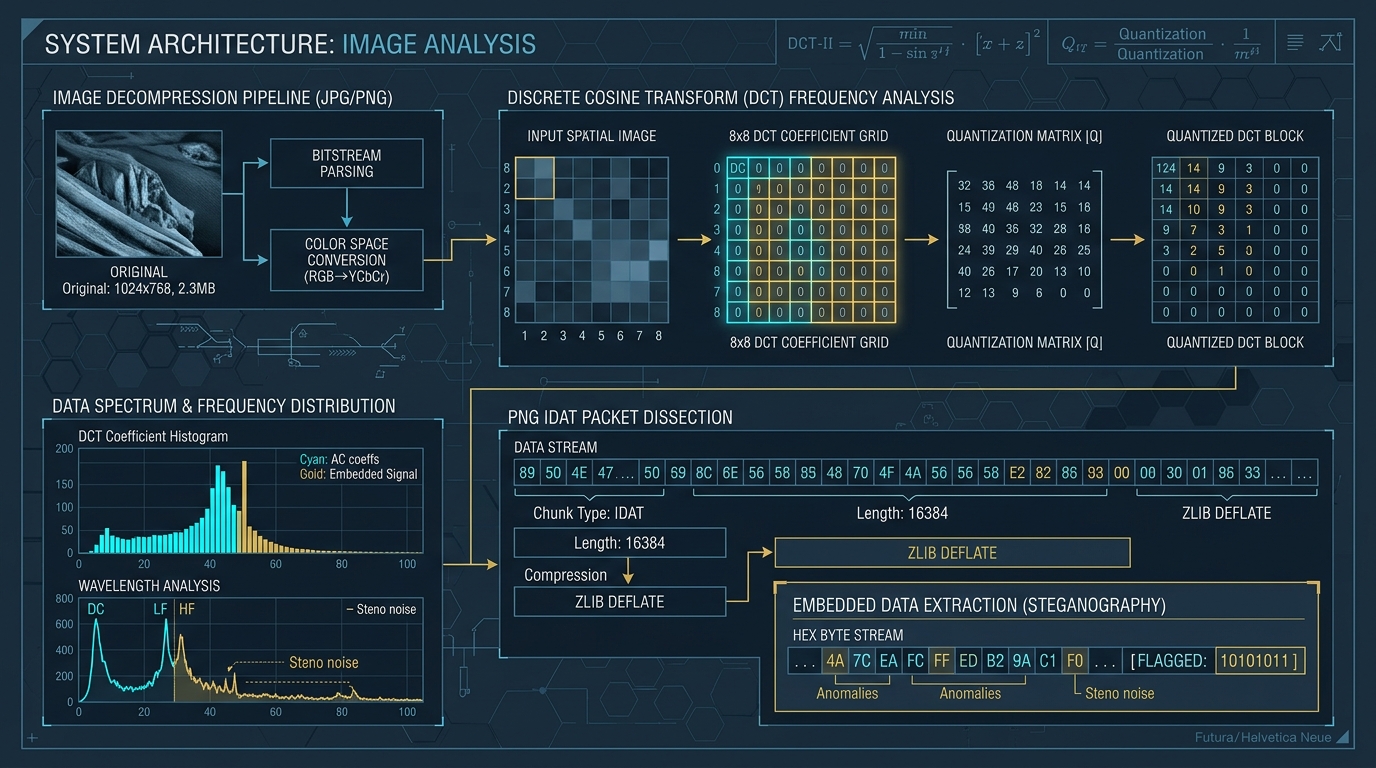Click the DC cell in the DCT coefficient grid
Viewport: 1376px width, 768px height.
point(738,168)
